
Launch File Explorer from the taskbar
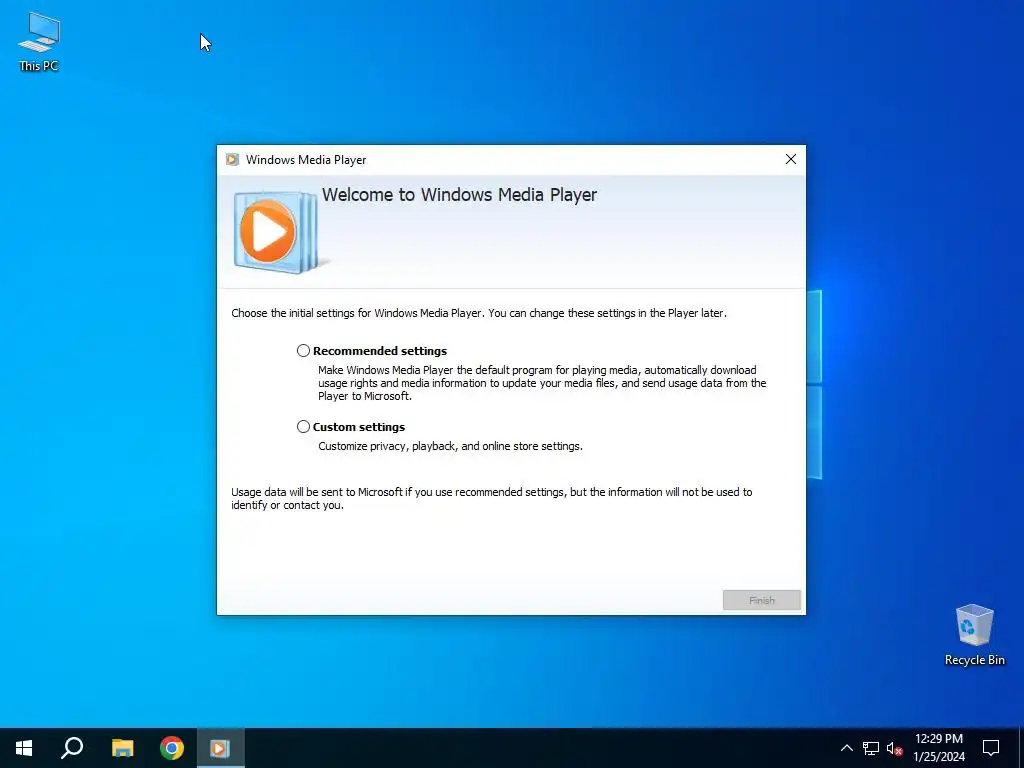122,748
